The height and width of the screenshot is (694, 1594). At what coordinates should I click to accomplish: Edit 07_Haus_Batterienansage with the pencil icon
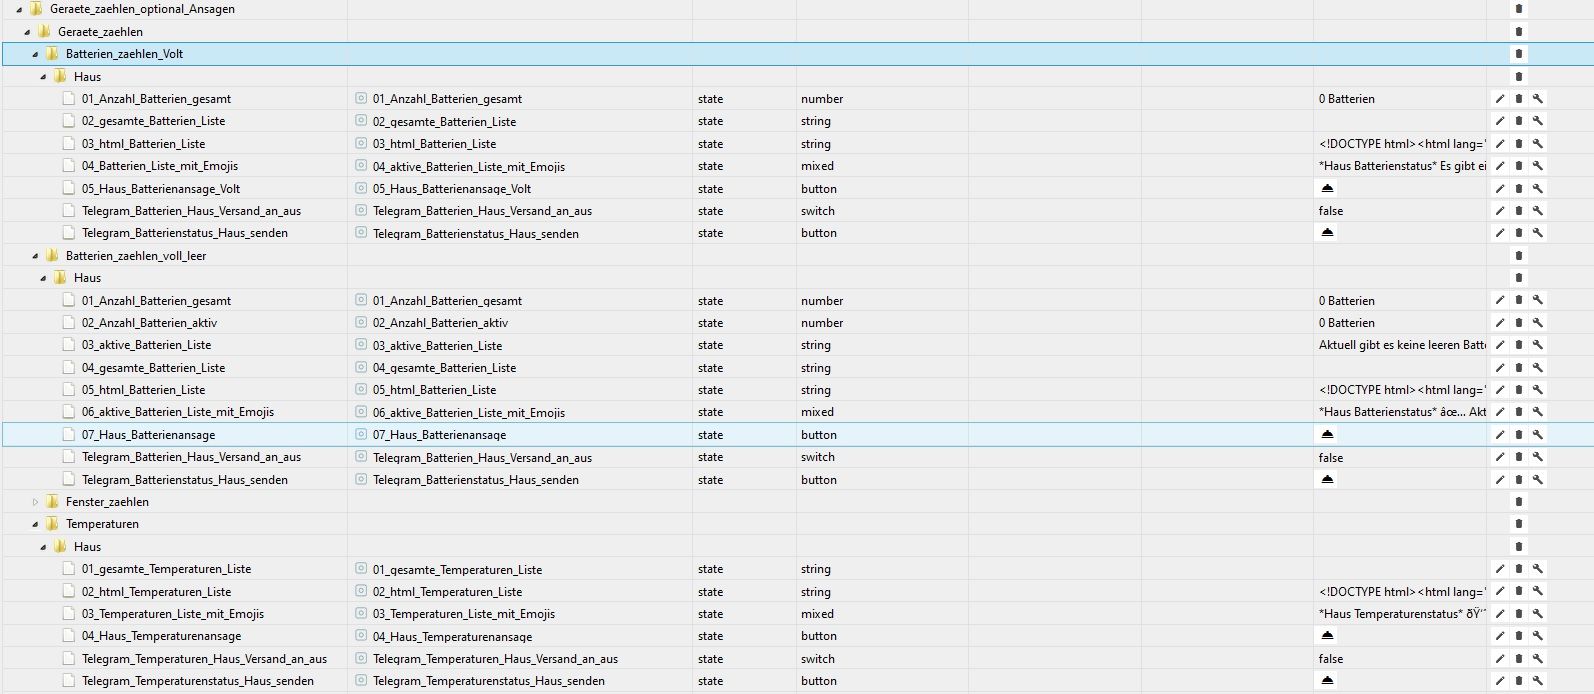pyautogui.click(x=1500, y=435)
